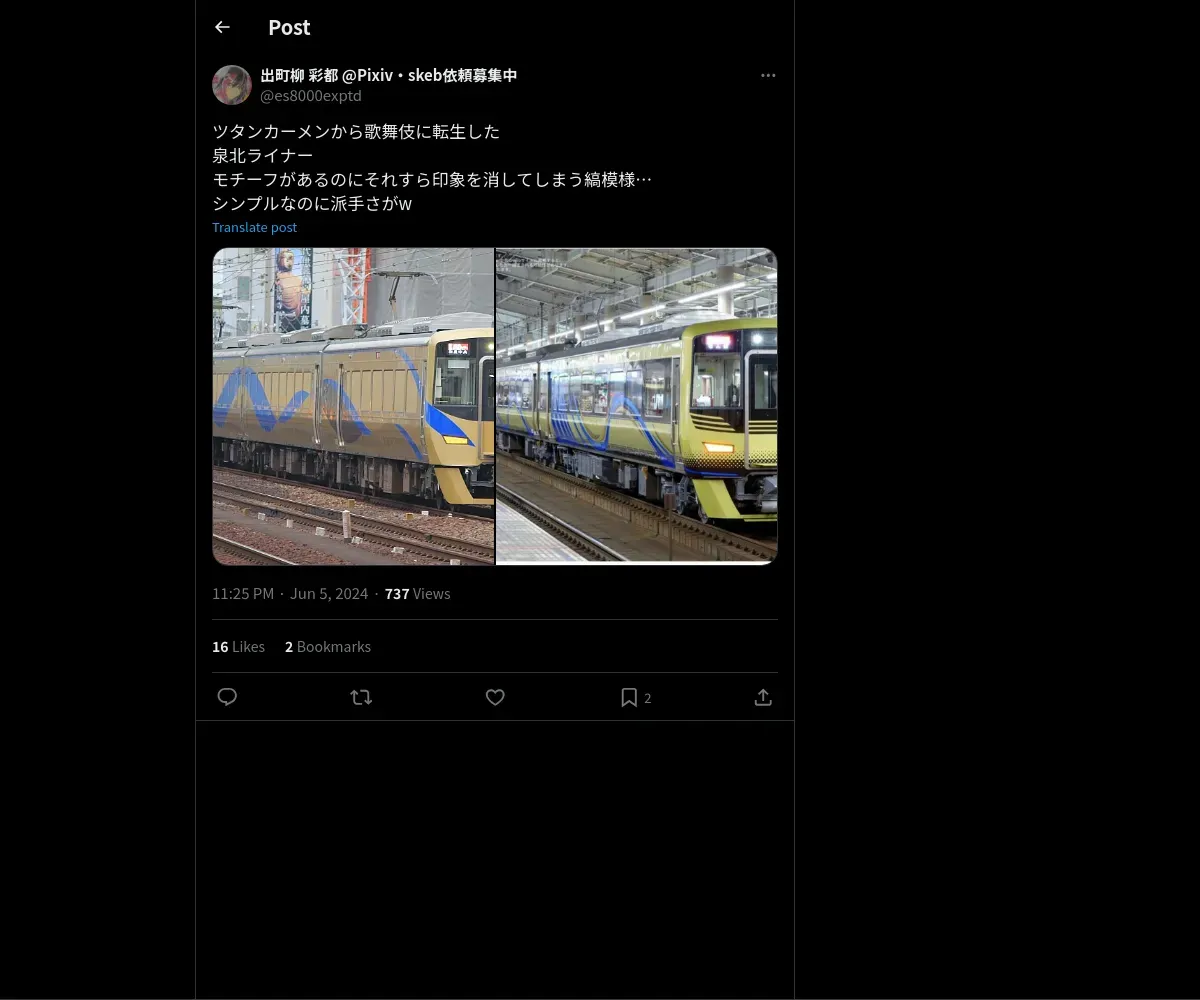Image resolution: width=1200 pixels, height=1000 pixels.
Task: Click the reply speech bubble icon
Action: 227,697
